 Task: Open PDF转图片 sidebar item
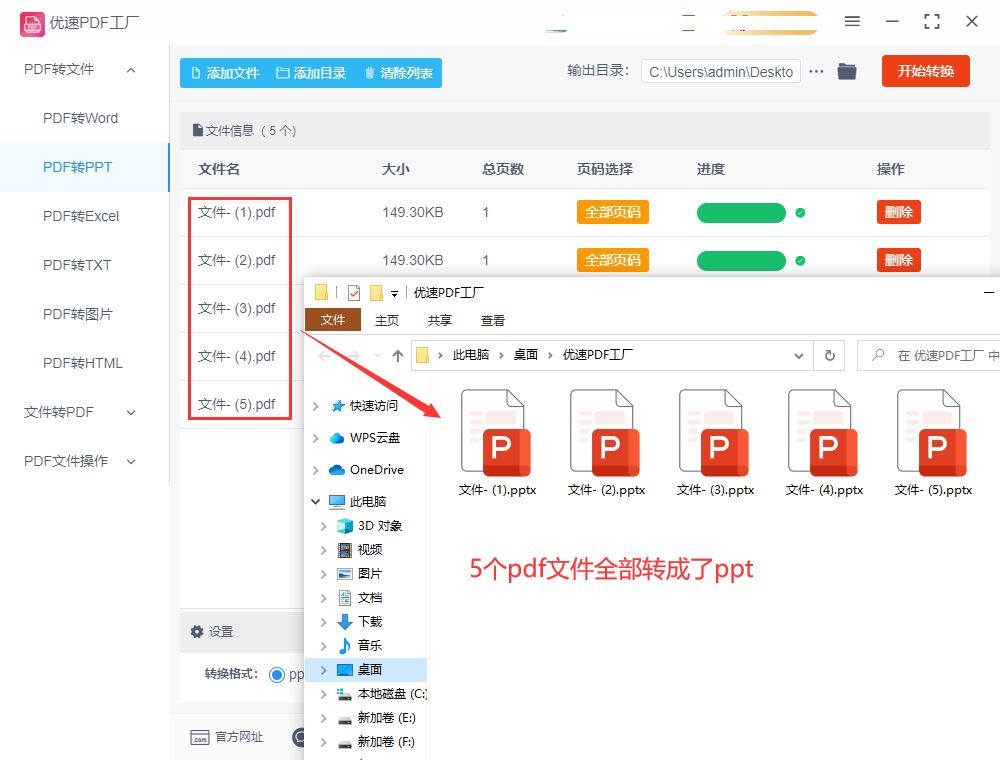(x=78, y=314)
